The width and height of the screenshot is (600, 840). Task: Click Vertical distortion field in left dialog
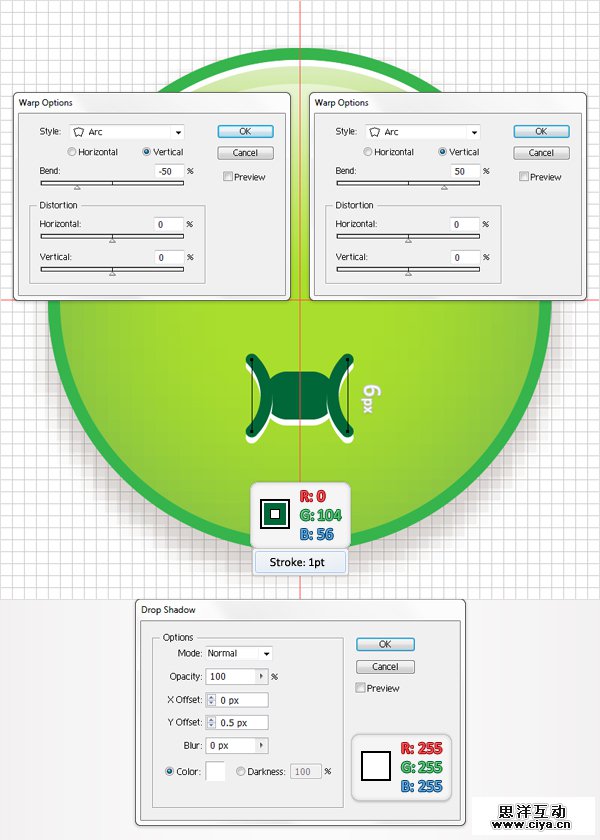[169, 258]
